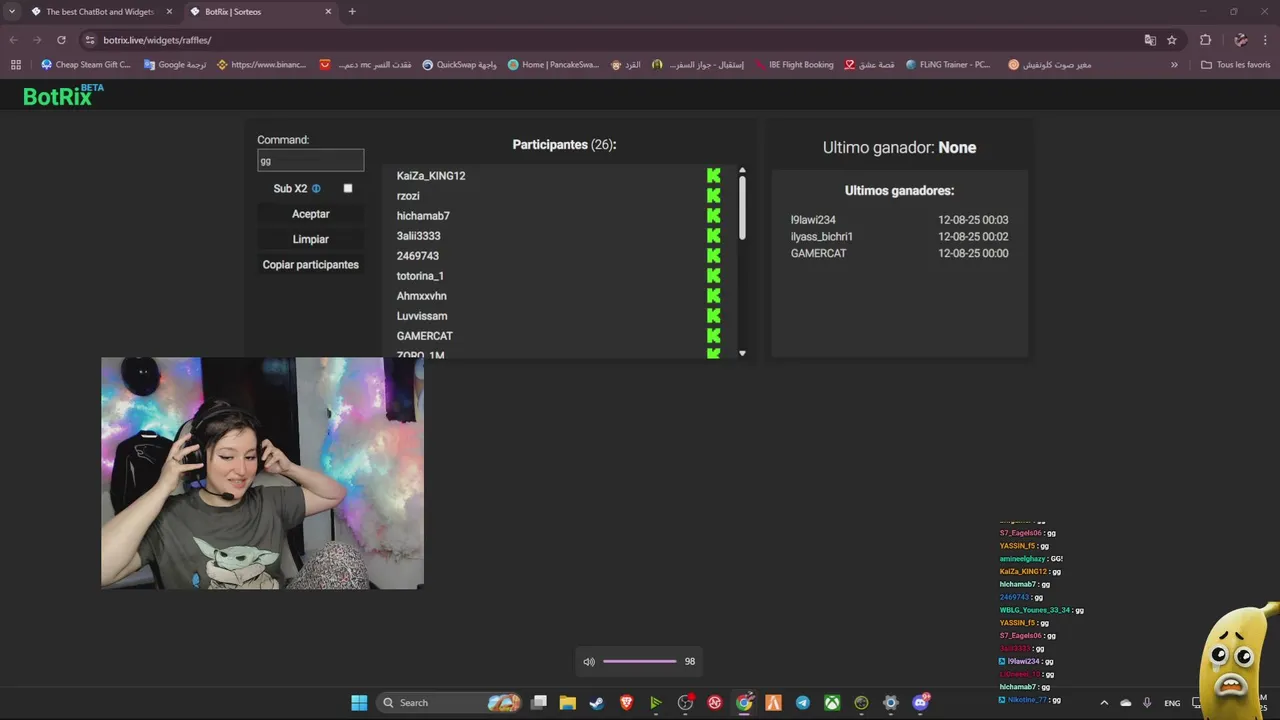Show hidden system tray icons

tap(1104, 703)
